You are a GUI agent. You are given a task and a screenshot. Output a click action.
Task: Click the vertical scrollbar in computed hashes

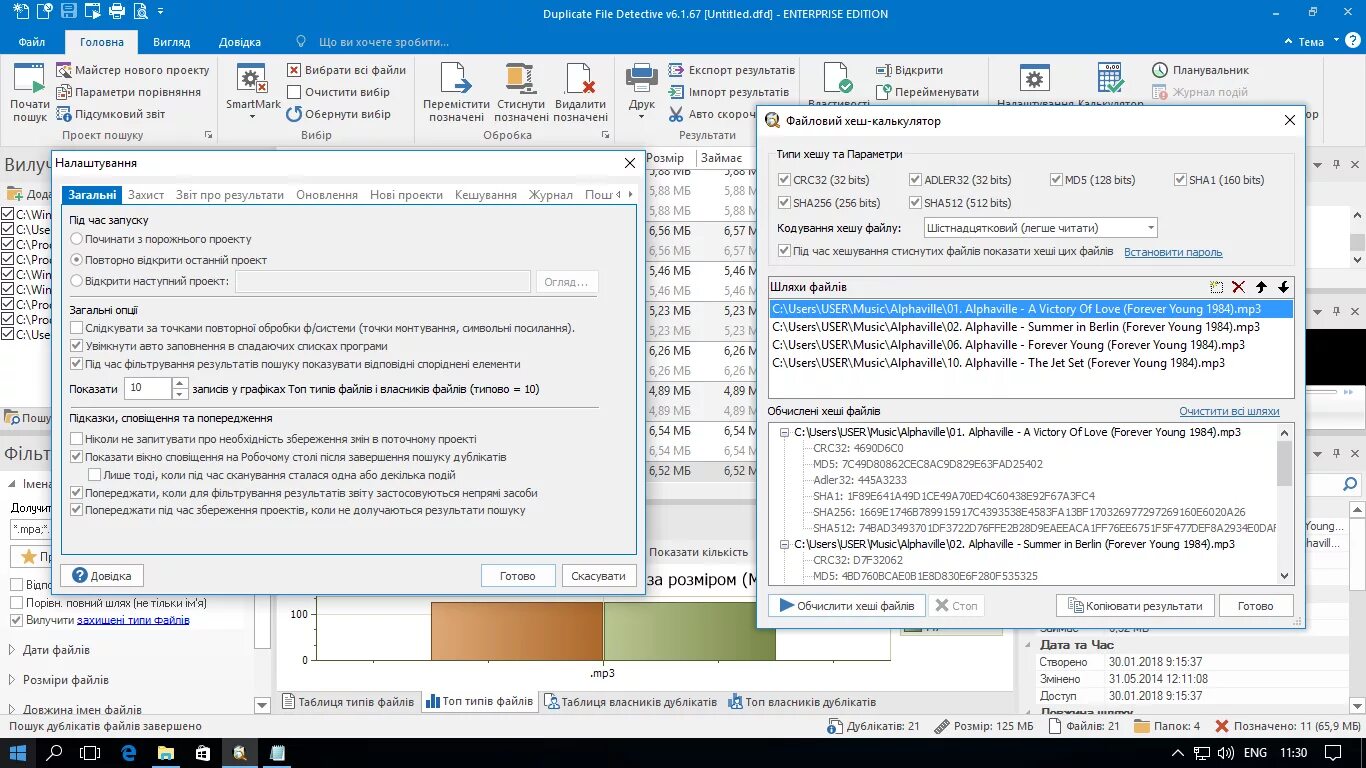[x=1285, y=504]
